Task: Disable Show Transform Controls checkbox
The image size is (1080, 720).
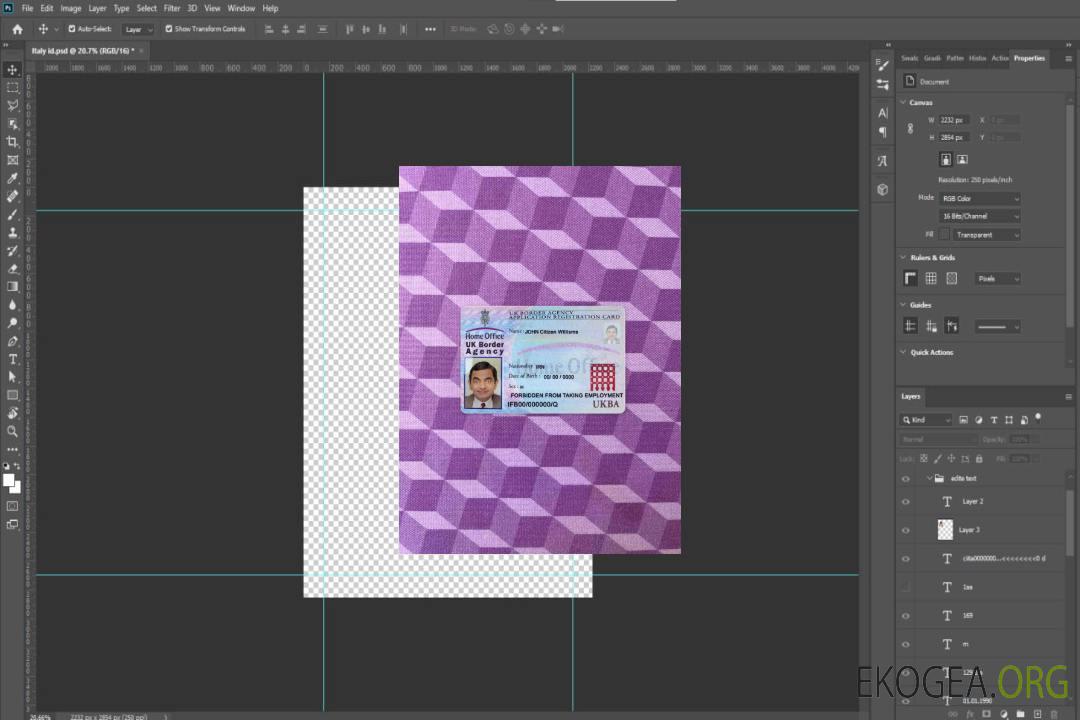Action: point(169,29)
